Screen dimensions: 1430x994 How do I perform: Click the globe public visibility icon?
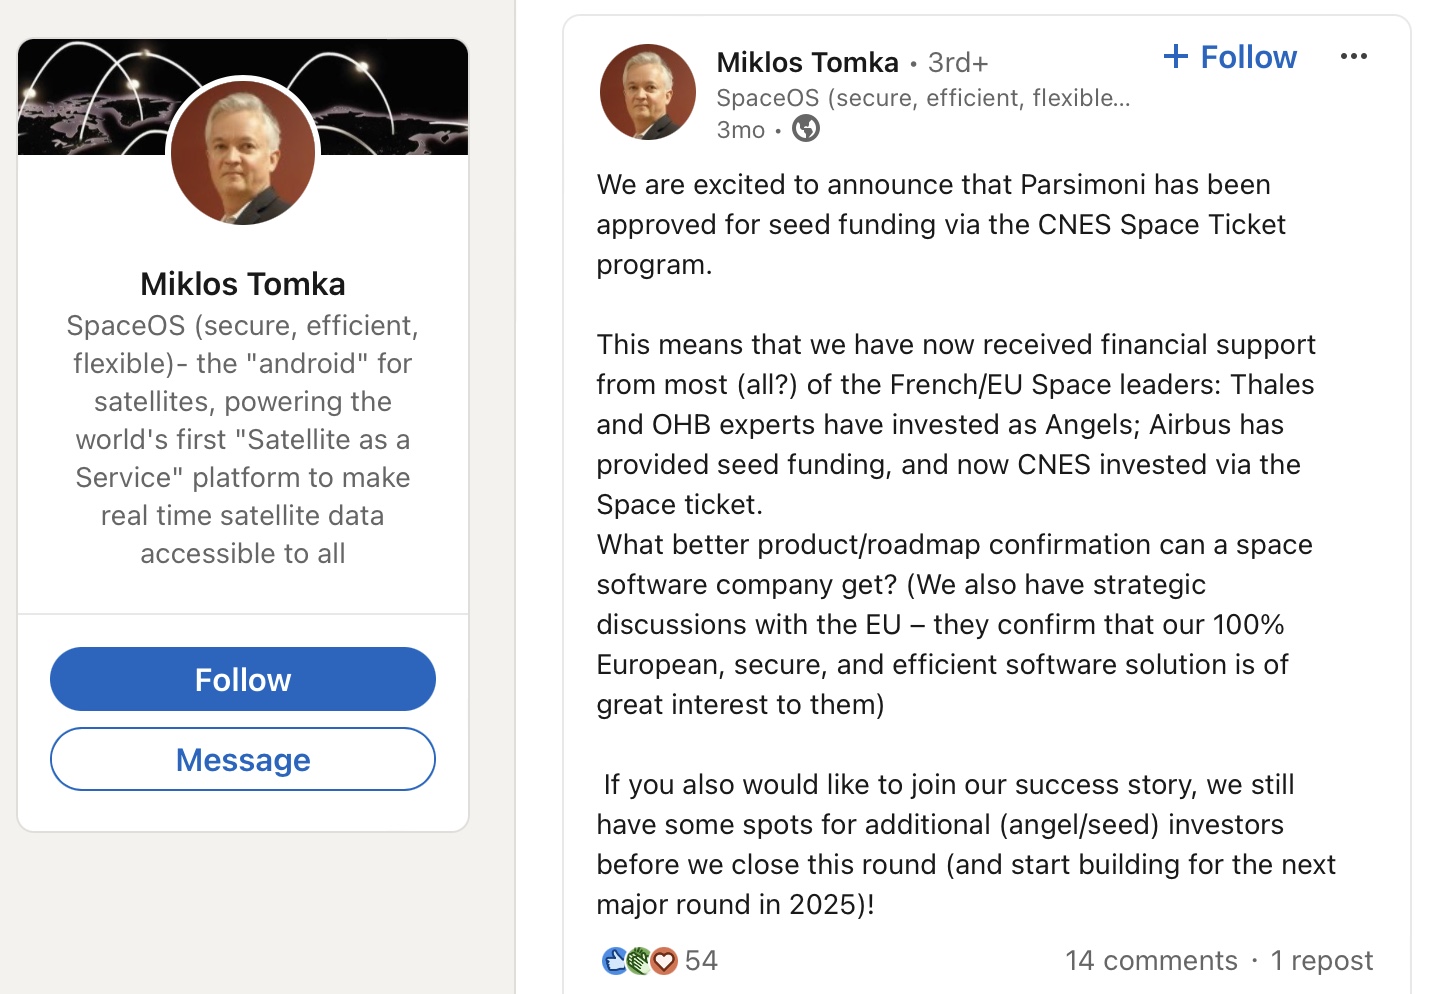(x=806, y=129)
